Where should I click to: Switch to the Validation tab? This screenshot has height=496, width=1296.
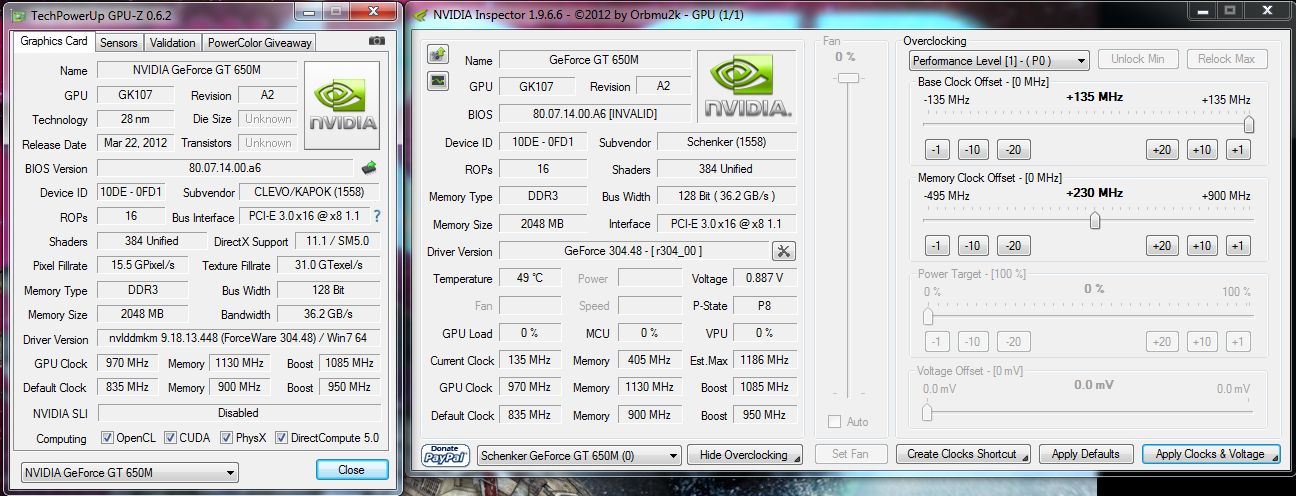coord(173,43)
